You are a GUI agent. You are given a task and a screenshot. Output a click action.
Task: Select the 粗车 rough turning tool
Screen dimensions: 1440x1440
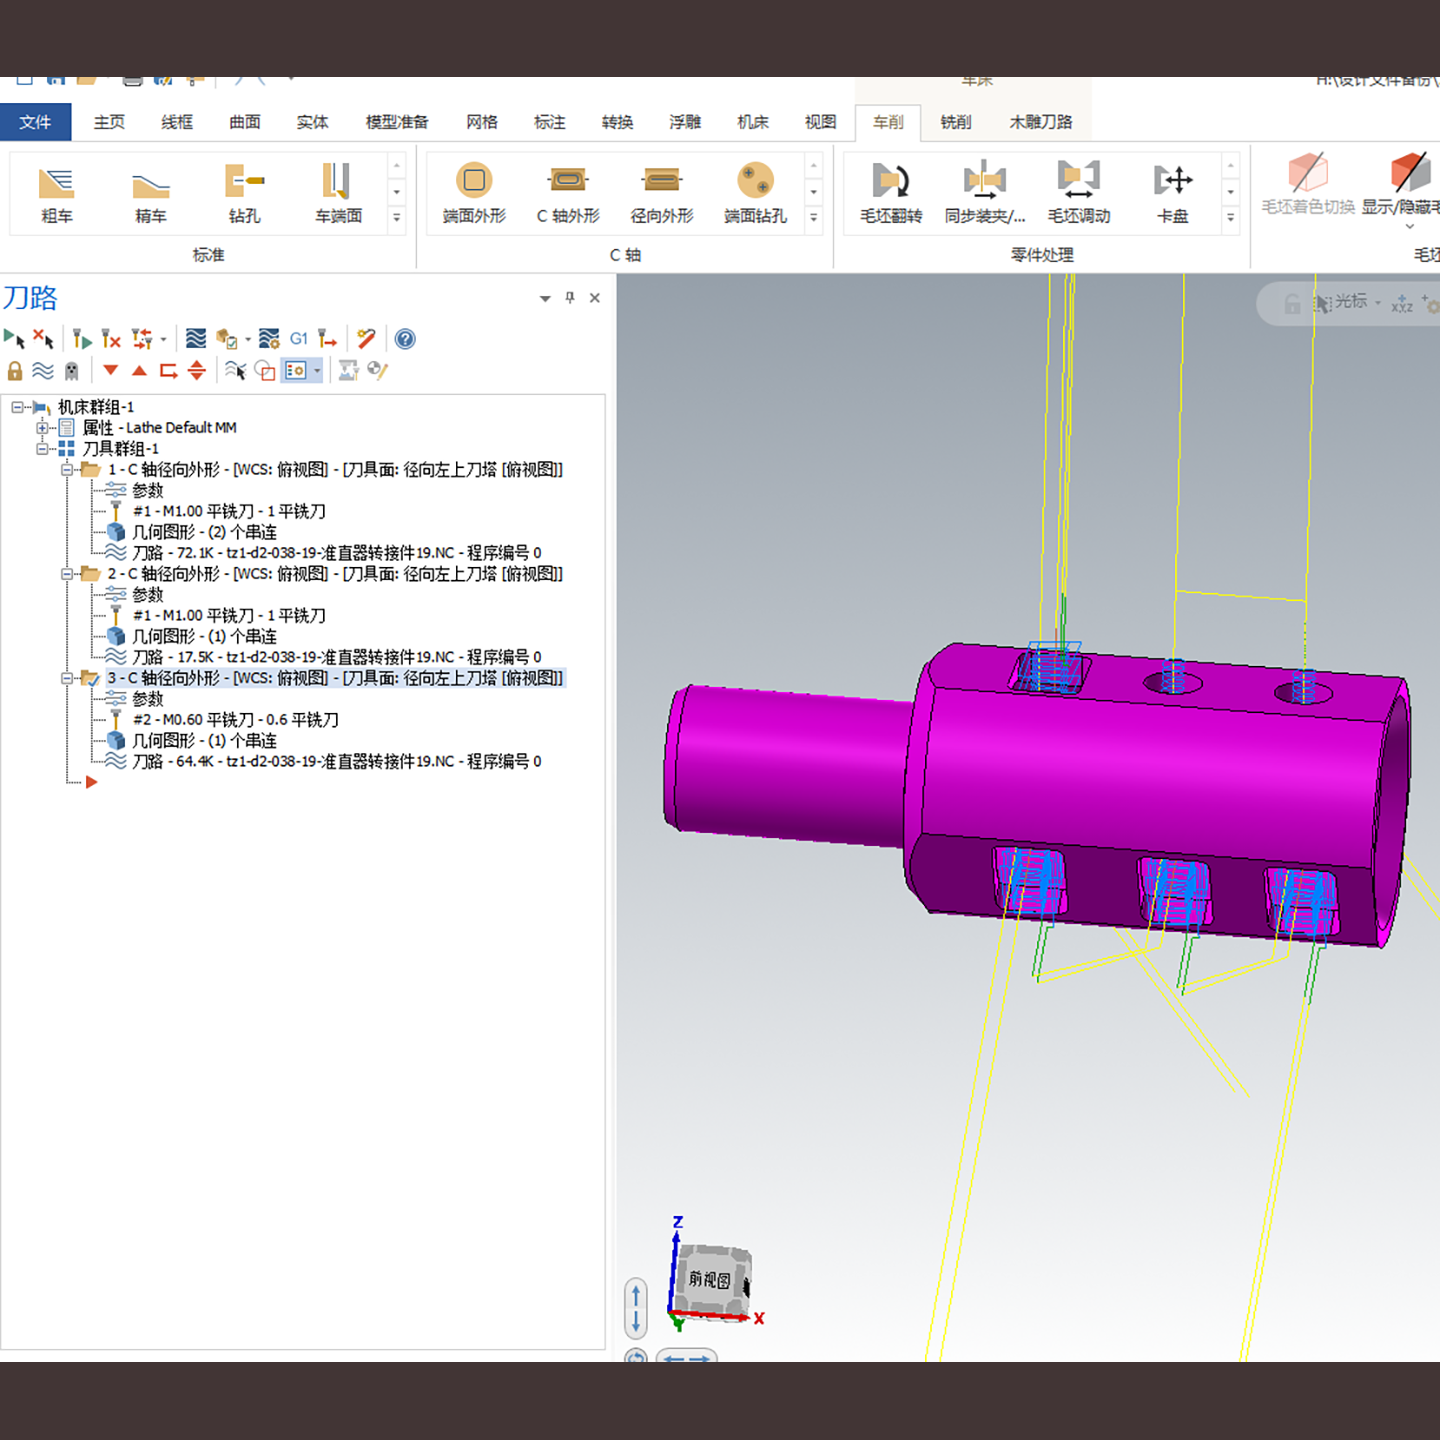[x=57, y=194]
